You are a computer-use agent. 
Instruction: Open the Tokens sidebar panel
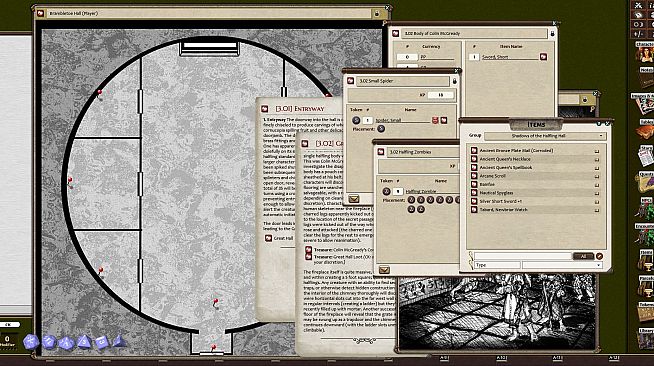click(646, 313)
